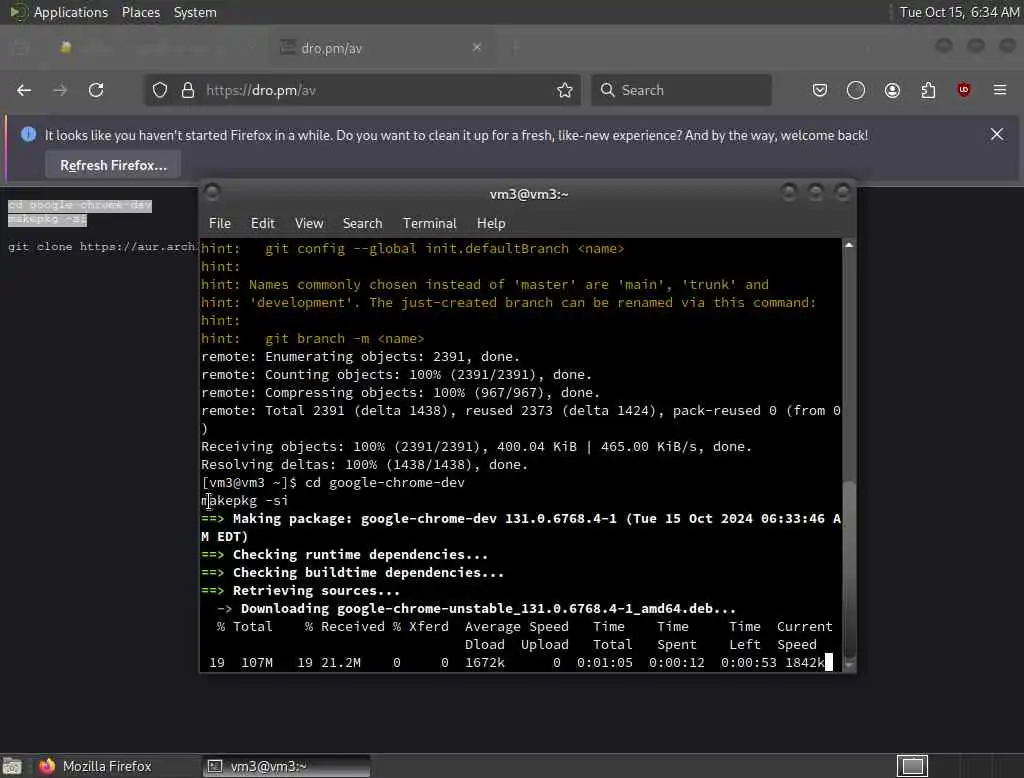Click the git clone line on web page
Image resolution: width=1024 pixels, height=778 pixels.
[102, 246]
